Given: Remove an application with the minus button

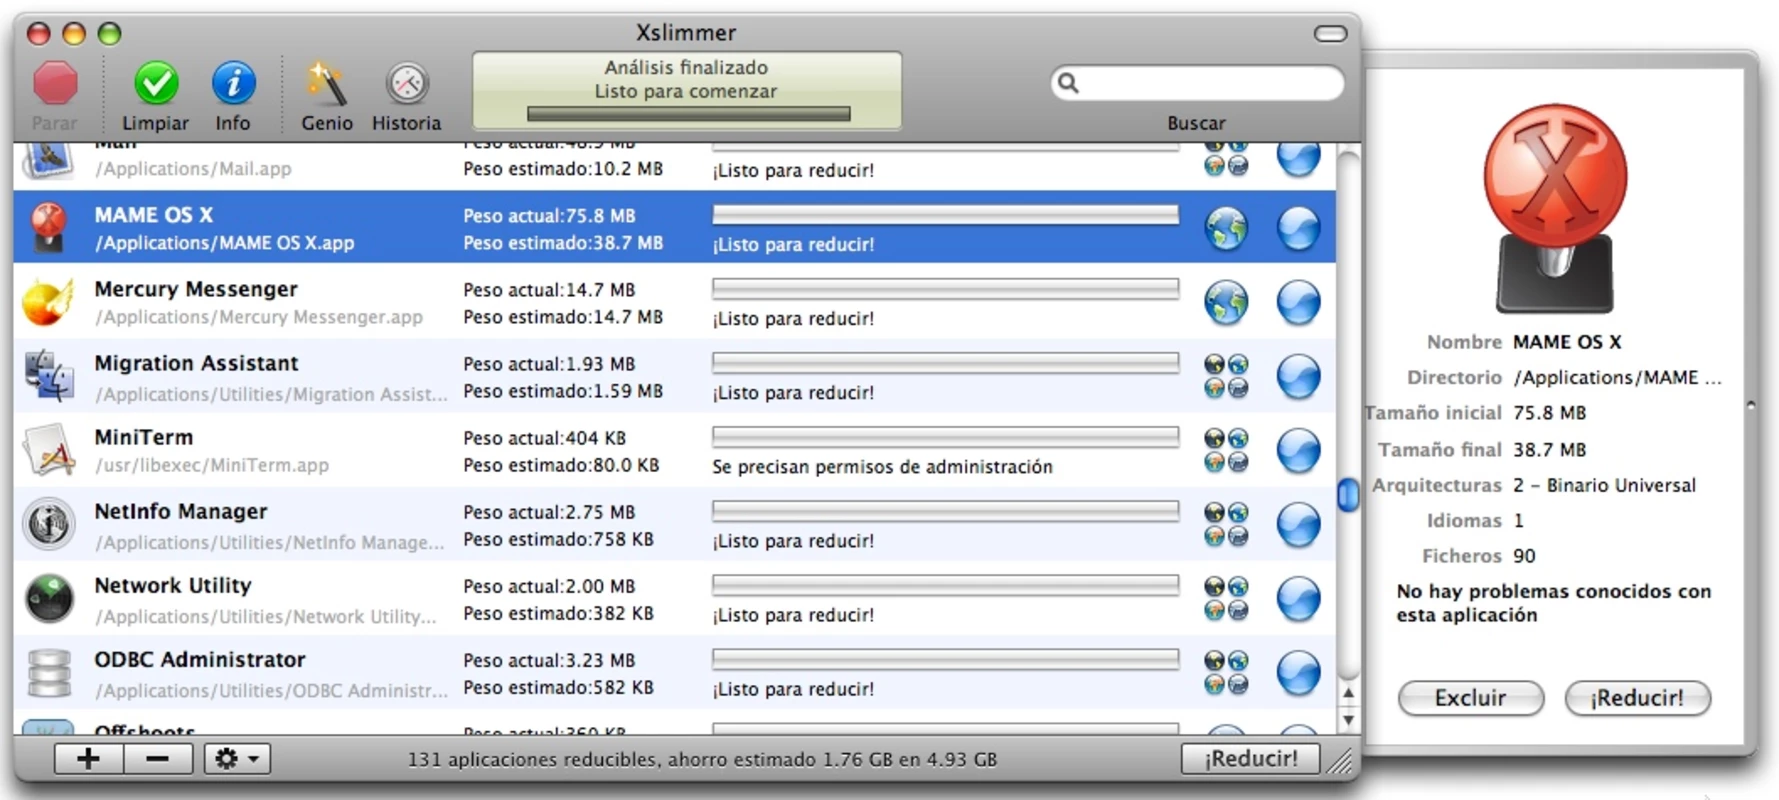Looking at the screenshot, I should tap(158, 759).
